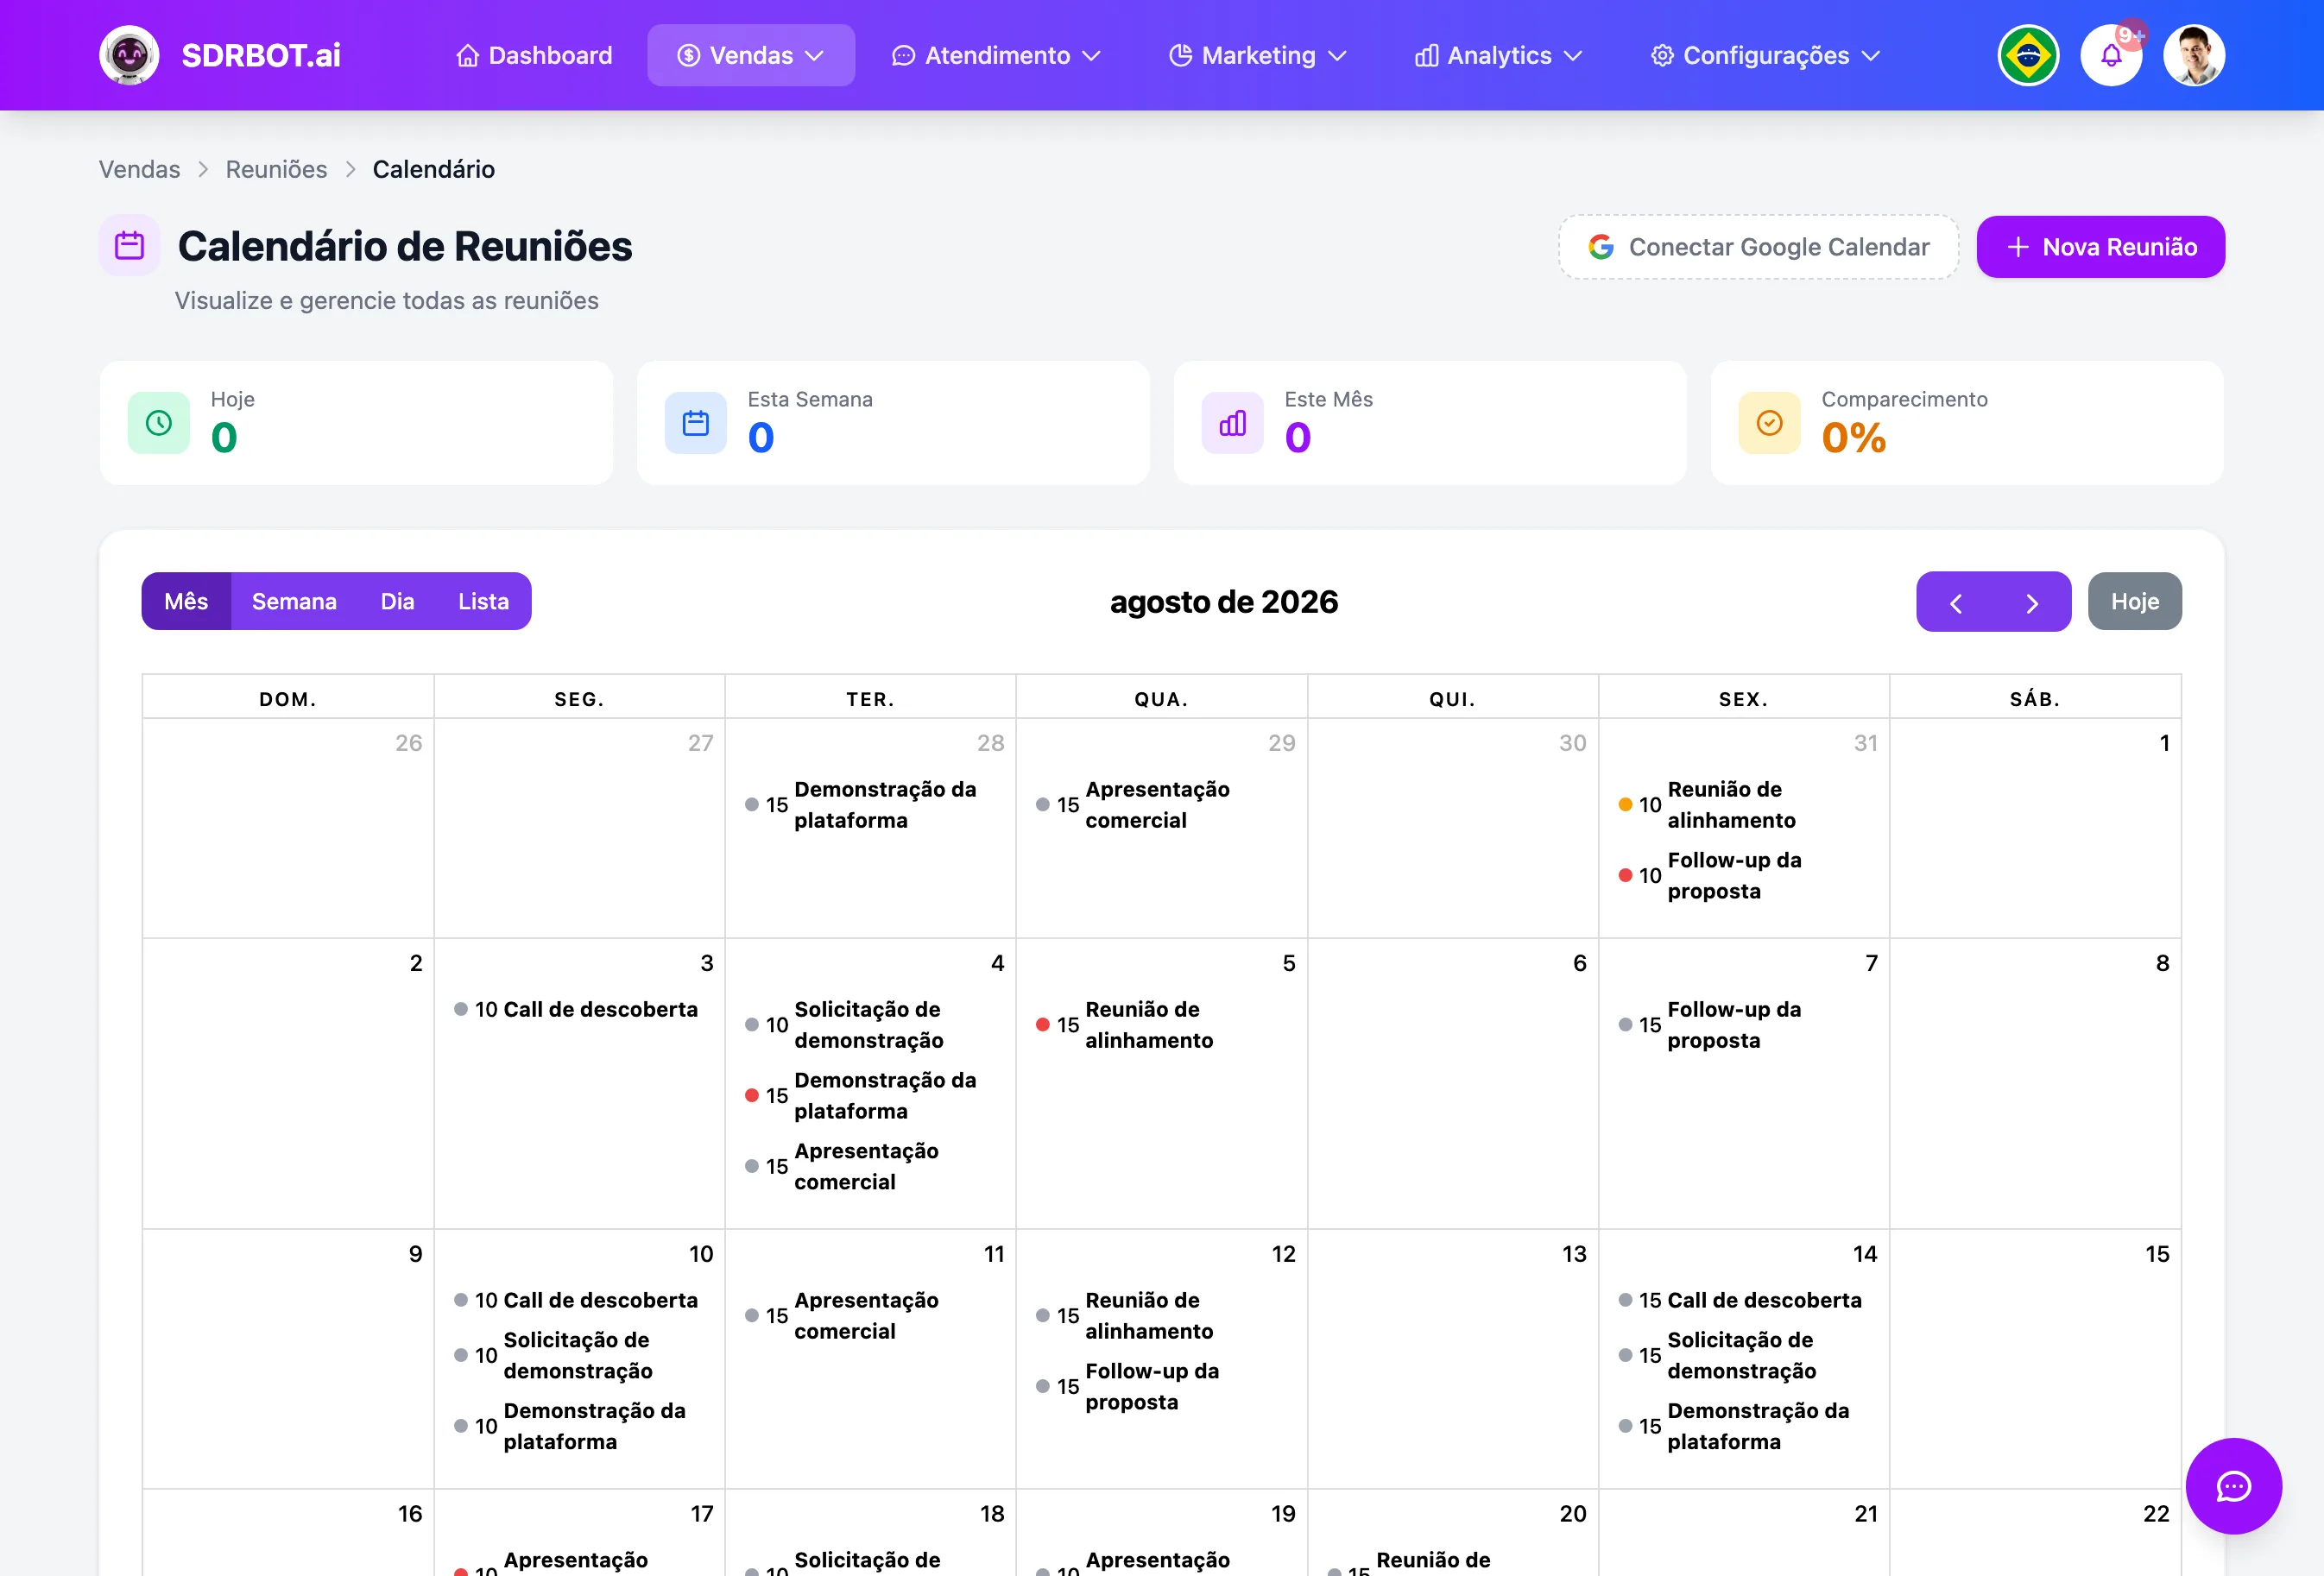This screenshot has height=1576, width=2324.
Task: Switch to the Lista view
Action: [484, 601]
